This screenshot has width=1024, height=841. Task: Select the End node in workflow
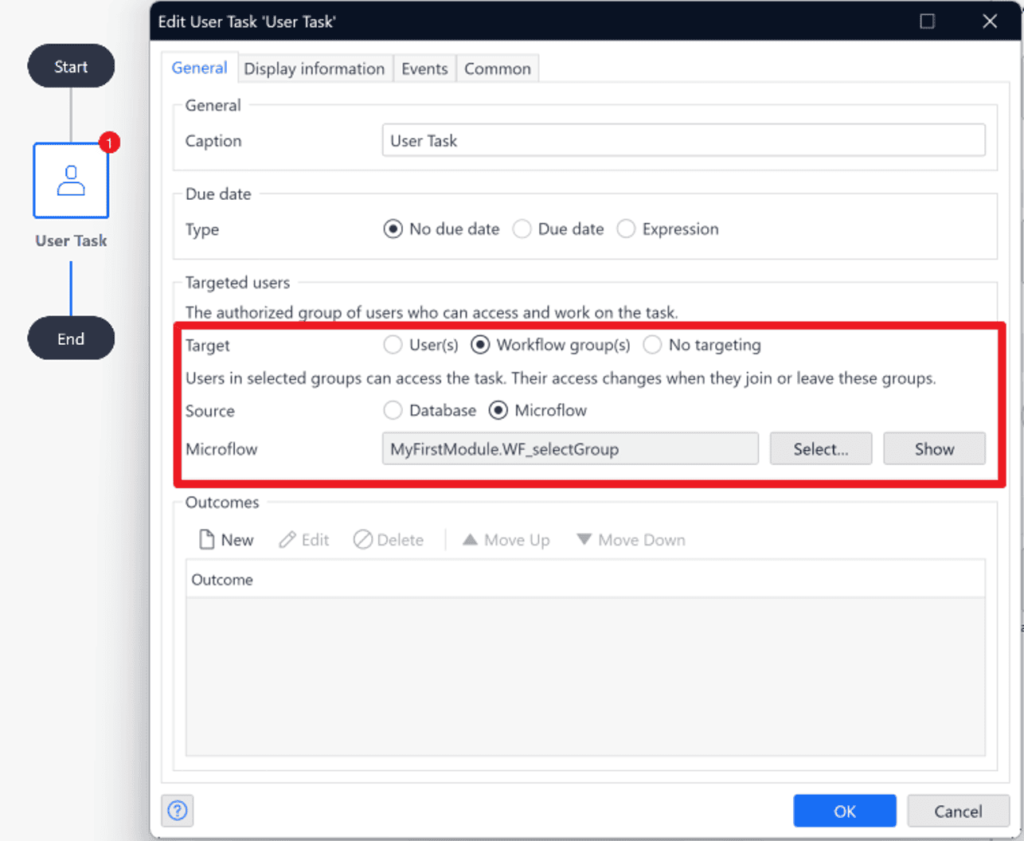point(71,338)
